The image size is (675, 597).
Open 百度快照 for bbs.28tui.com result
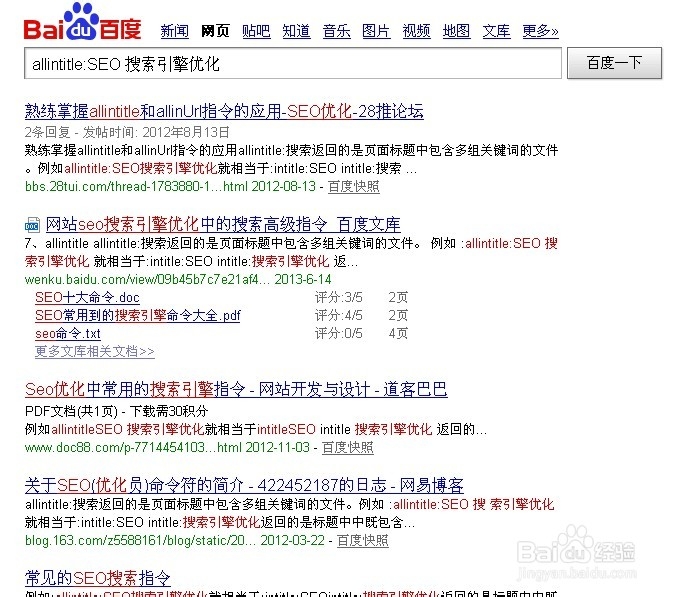(354, 186)
